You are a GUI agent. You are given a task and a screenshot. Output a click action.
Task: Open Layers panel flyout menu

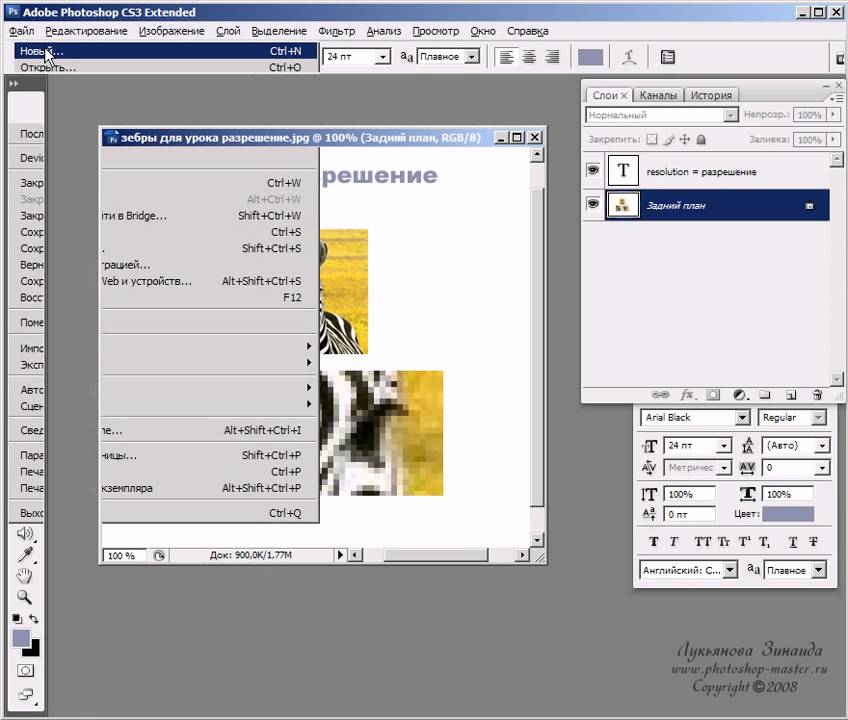pyautogui.click(x=836, y=98)
